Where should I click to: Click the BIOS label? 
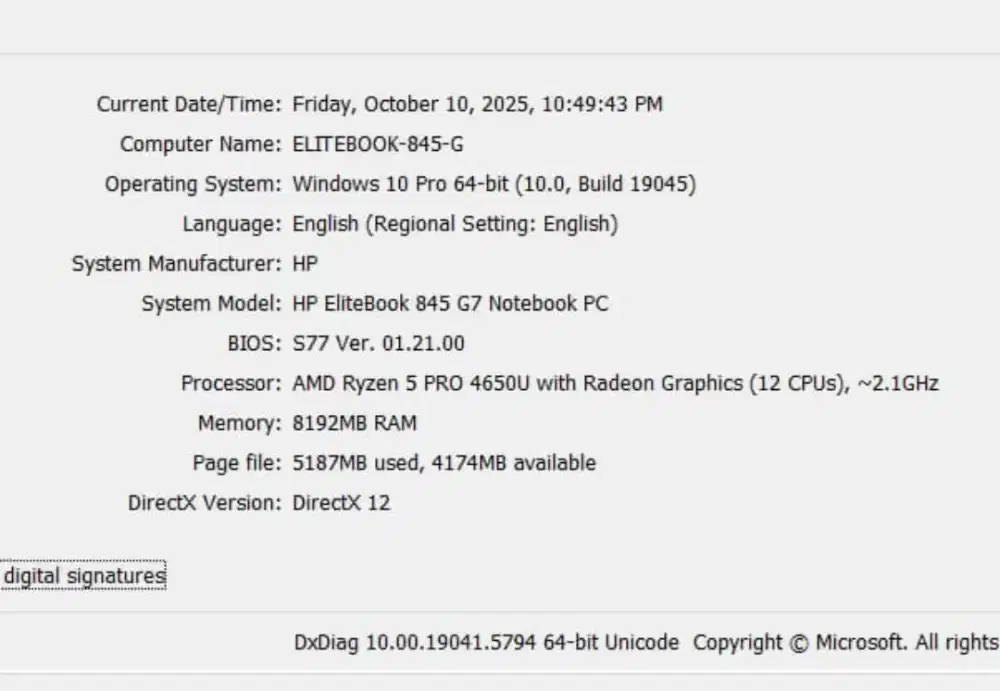[x=254, y=344]
